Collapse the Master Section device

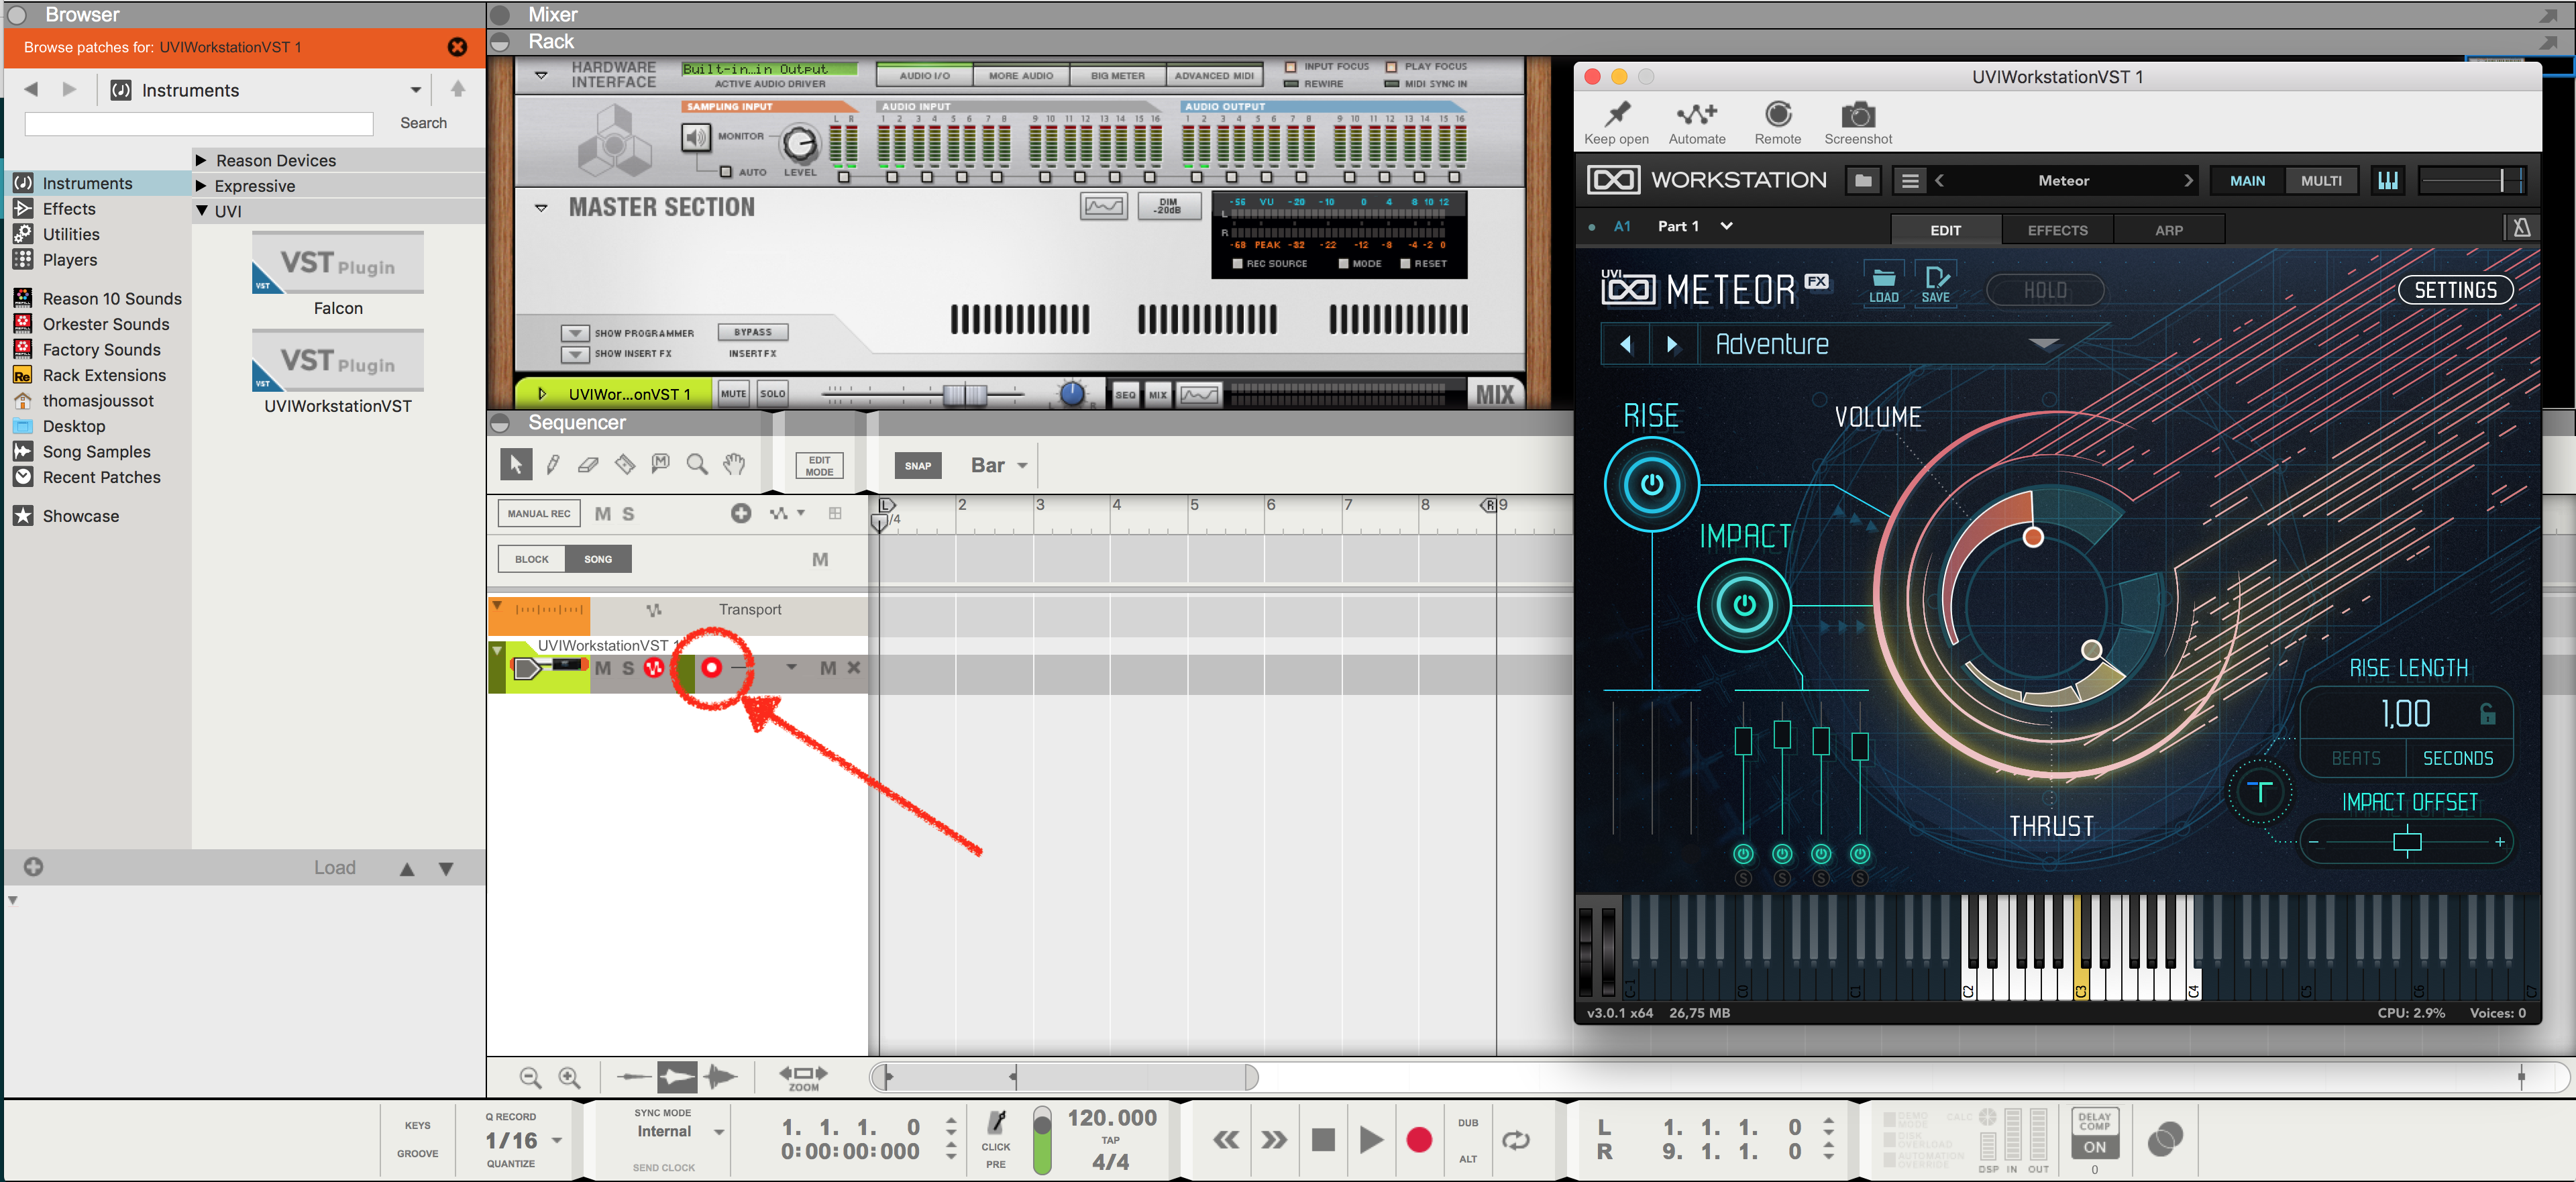pyautogui.click(x=541, y=208)
